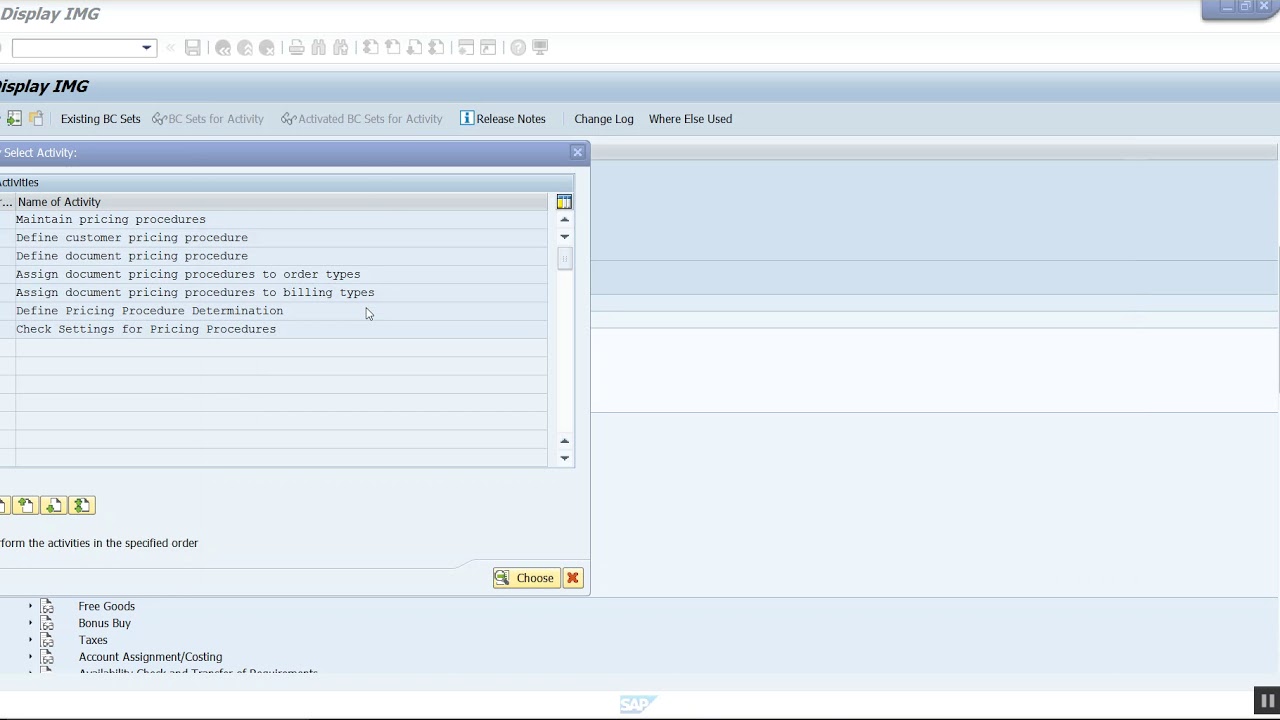Close Select Activity dialog via title X
Image resolution: width=1280 pixels, height=720 pixels.
click(577, 152)
